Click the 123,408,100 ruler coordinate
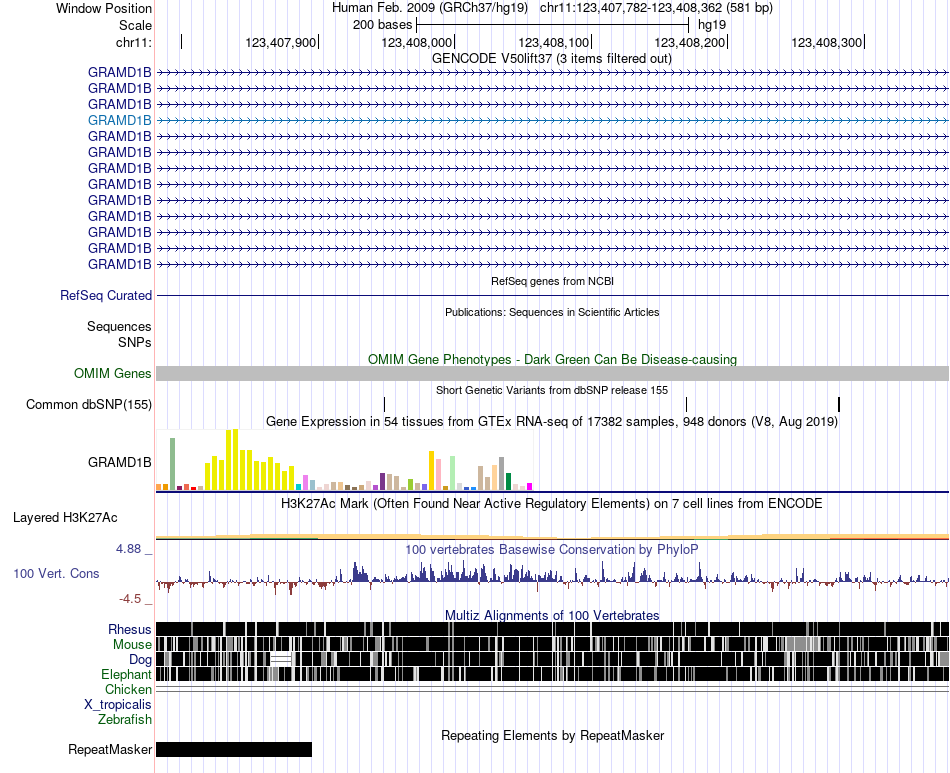Image resolution: width=950 pixels, height=773 pixels. coord(554,42)
